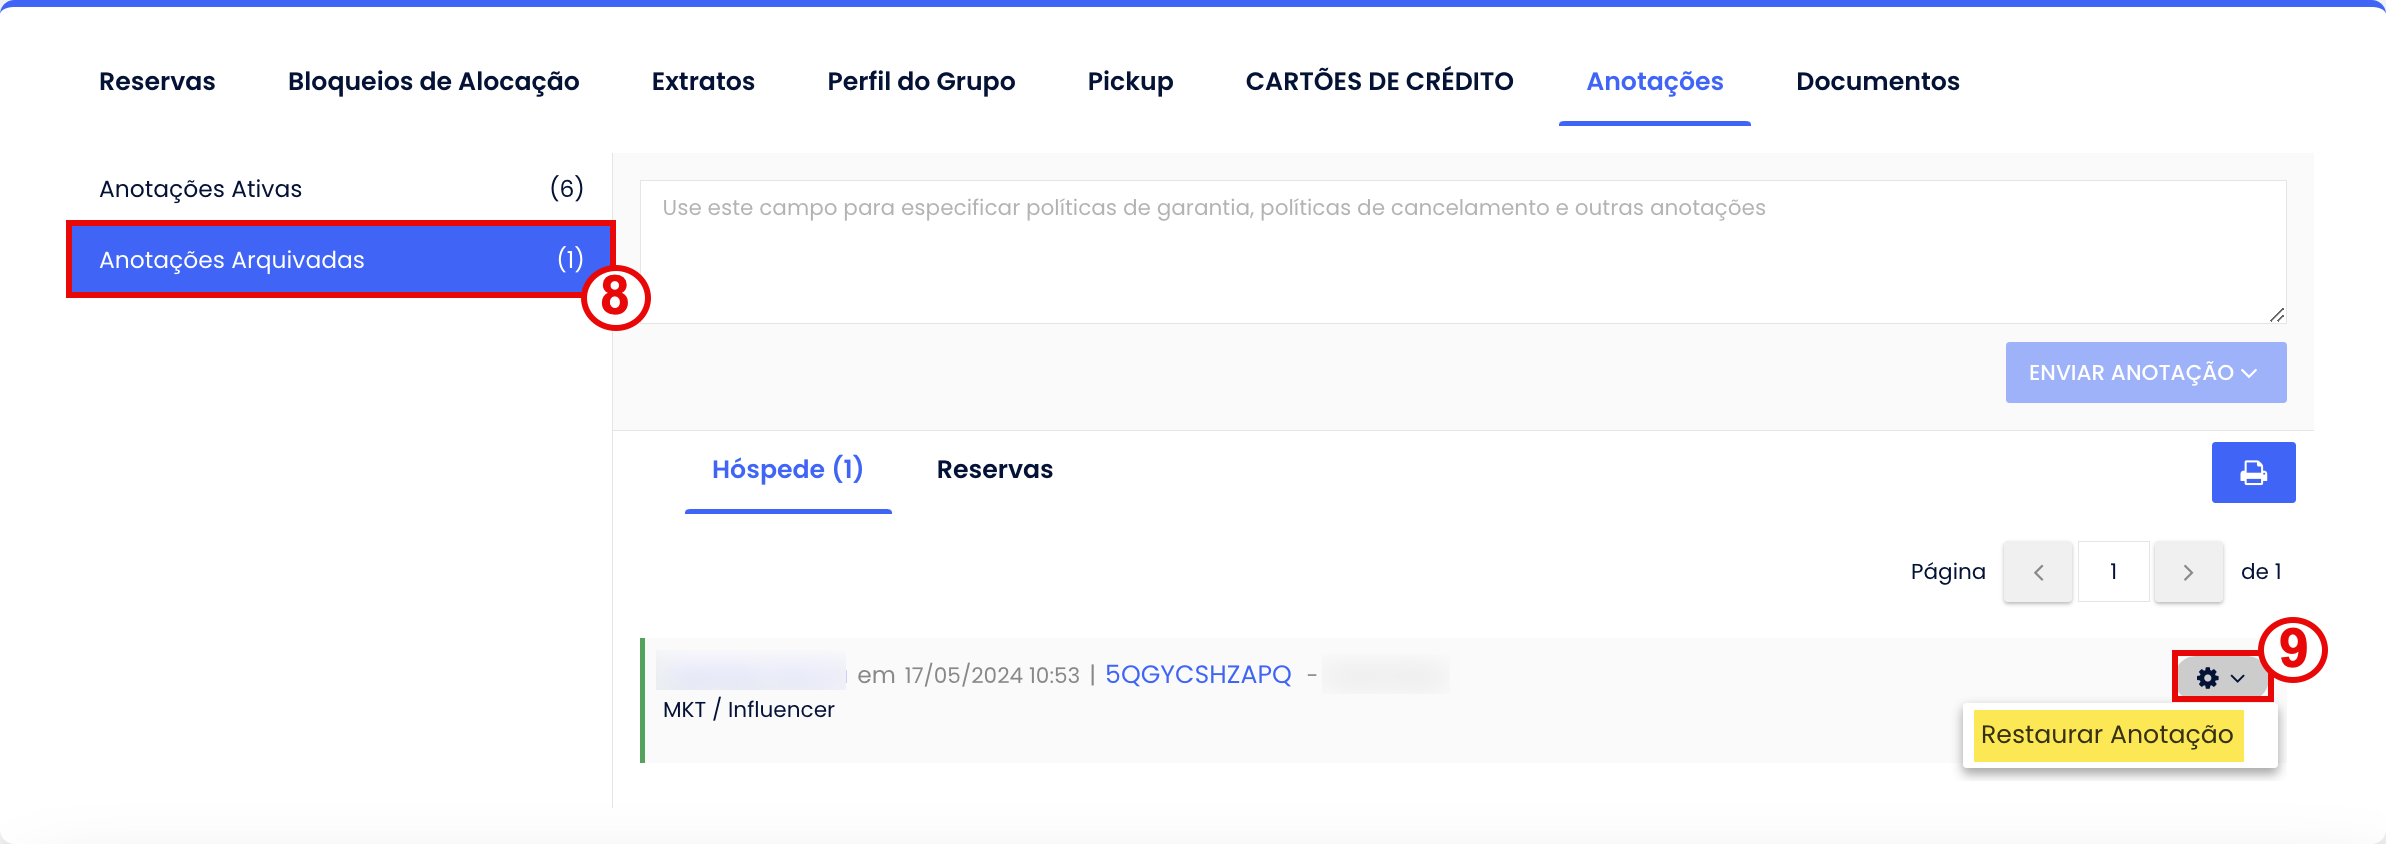The height and width of the screenshot is (844, 2386).
Task: Show Anotações Ativas list
Action: (x=340, y=189)
